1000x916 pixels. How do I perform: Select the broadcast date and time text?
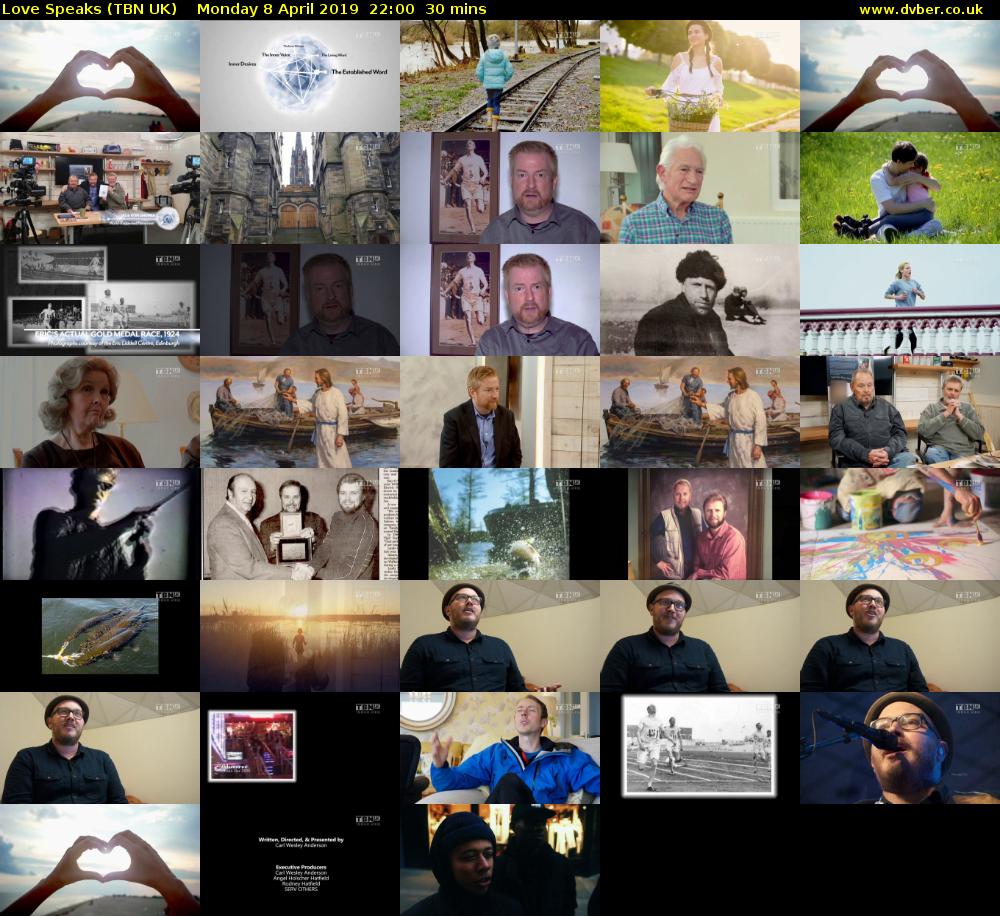click(342, 9)
